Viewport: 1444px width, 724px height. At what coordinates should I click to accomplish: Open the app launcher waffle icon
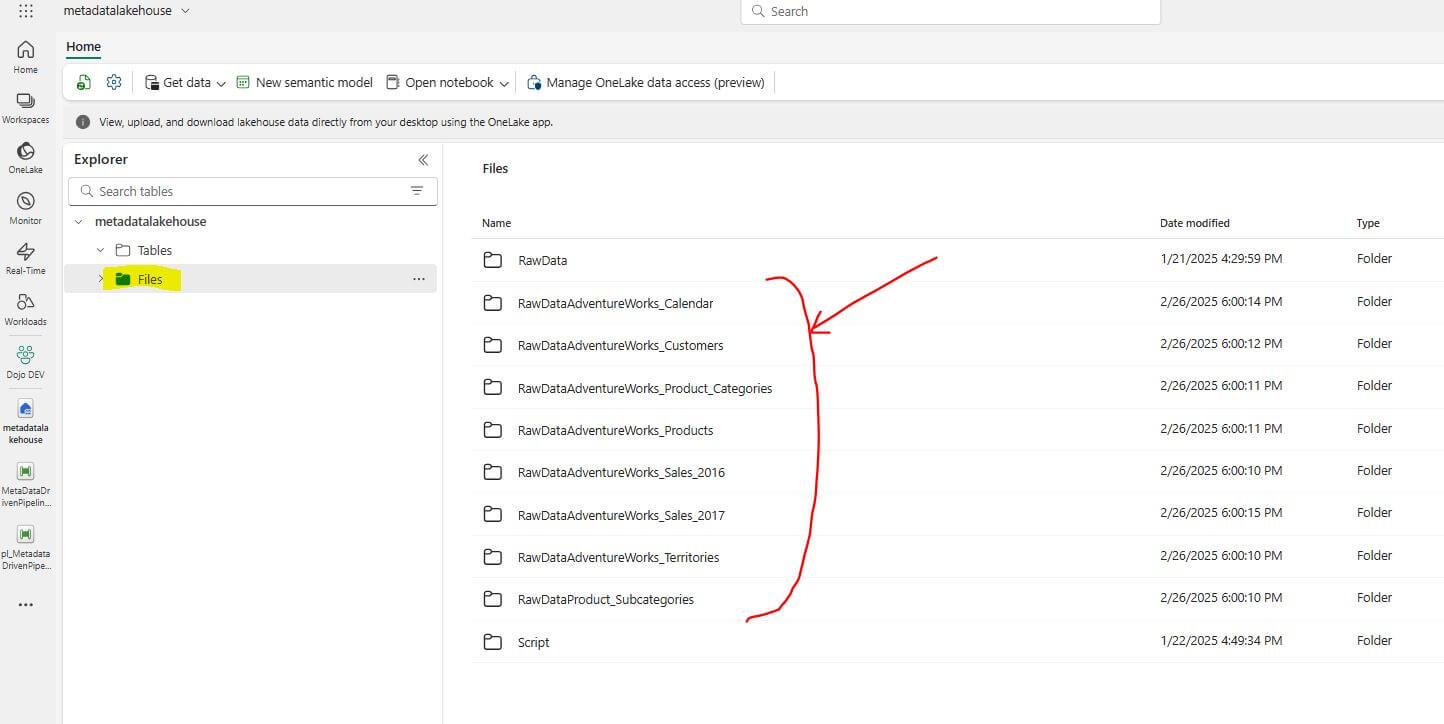point(26,11)
